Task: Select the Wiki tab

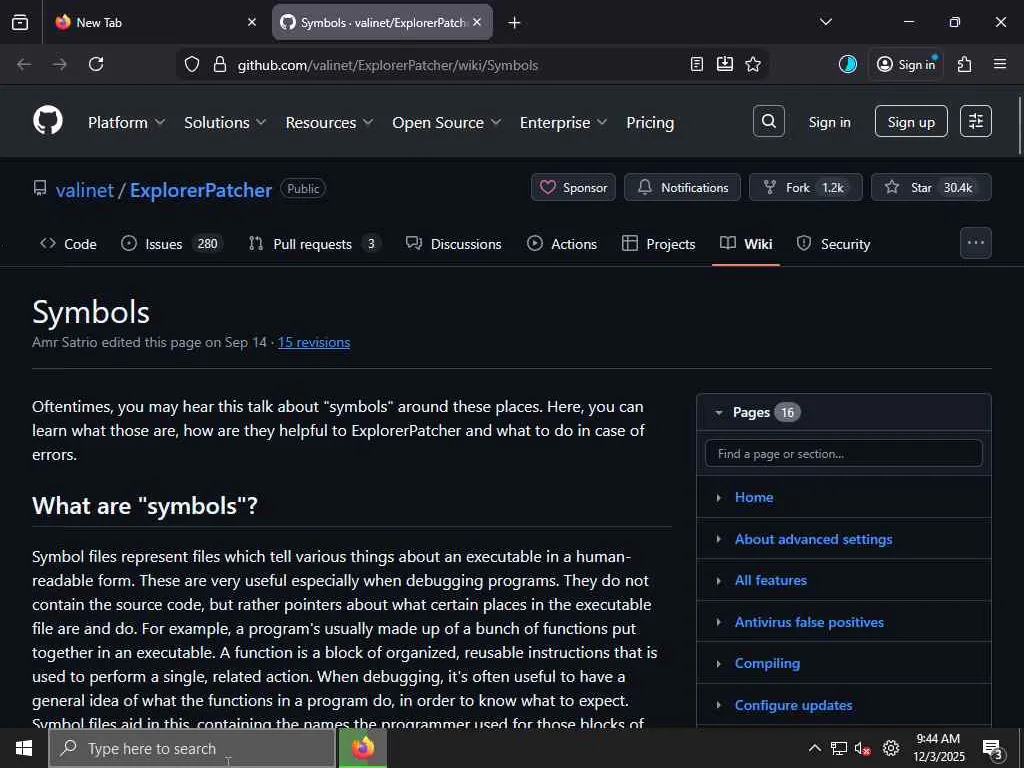Action: coord(746,244)
